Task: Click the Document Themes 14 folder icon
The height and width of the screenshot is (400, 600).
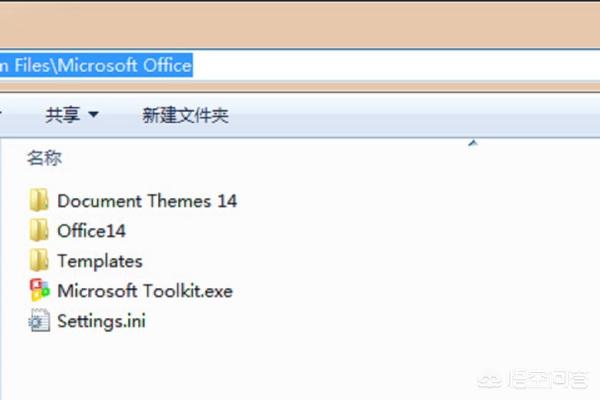Action: [39, 200]
